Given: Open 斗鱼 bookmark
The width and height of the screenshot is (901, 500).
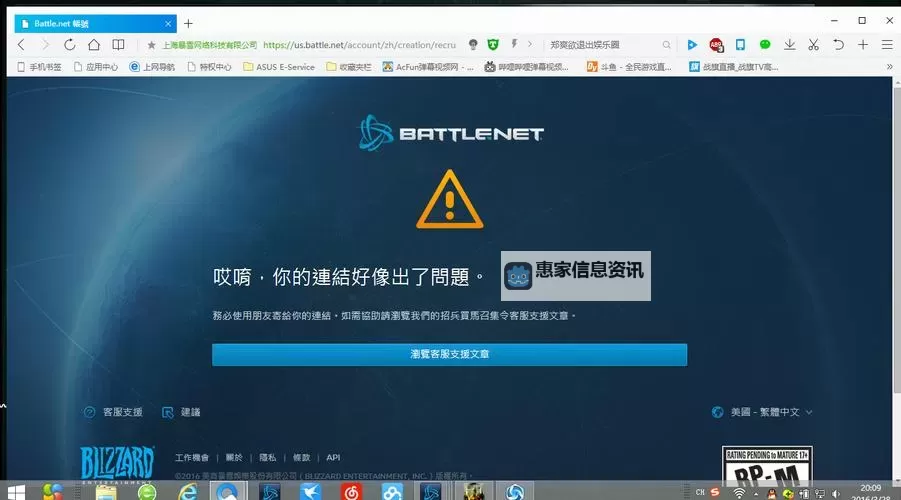Looking at the screenshot, I should [x=629, y=67].
